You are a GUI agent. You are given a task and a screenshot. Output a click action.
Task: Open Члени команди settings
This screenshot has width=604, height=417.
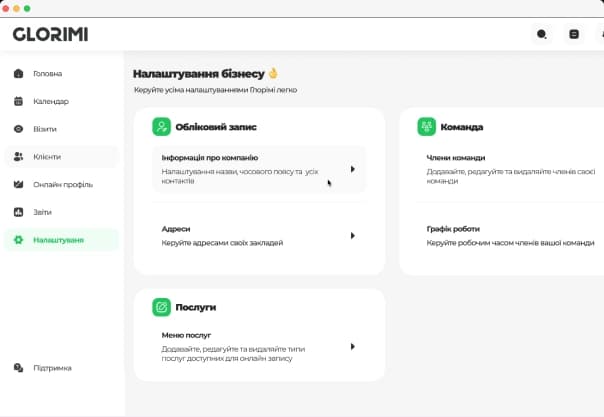[456, 158]
